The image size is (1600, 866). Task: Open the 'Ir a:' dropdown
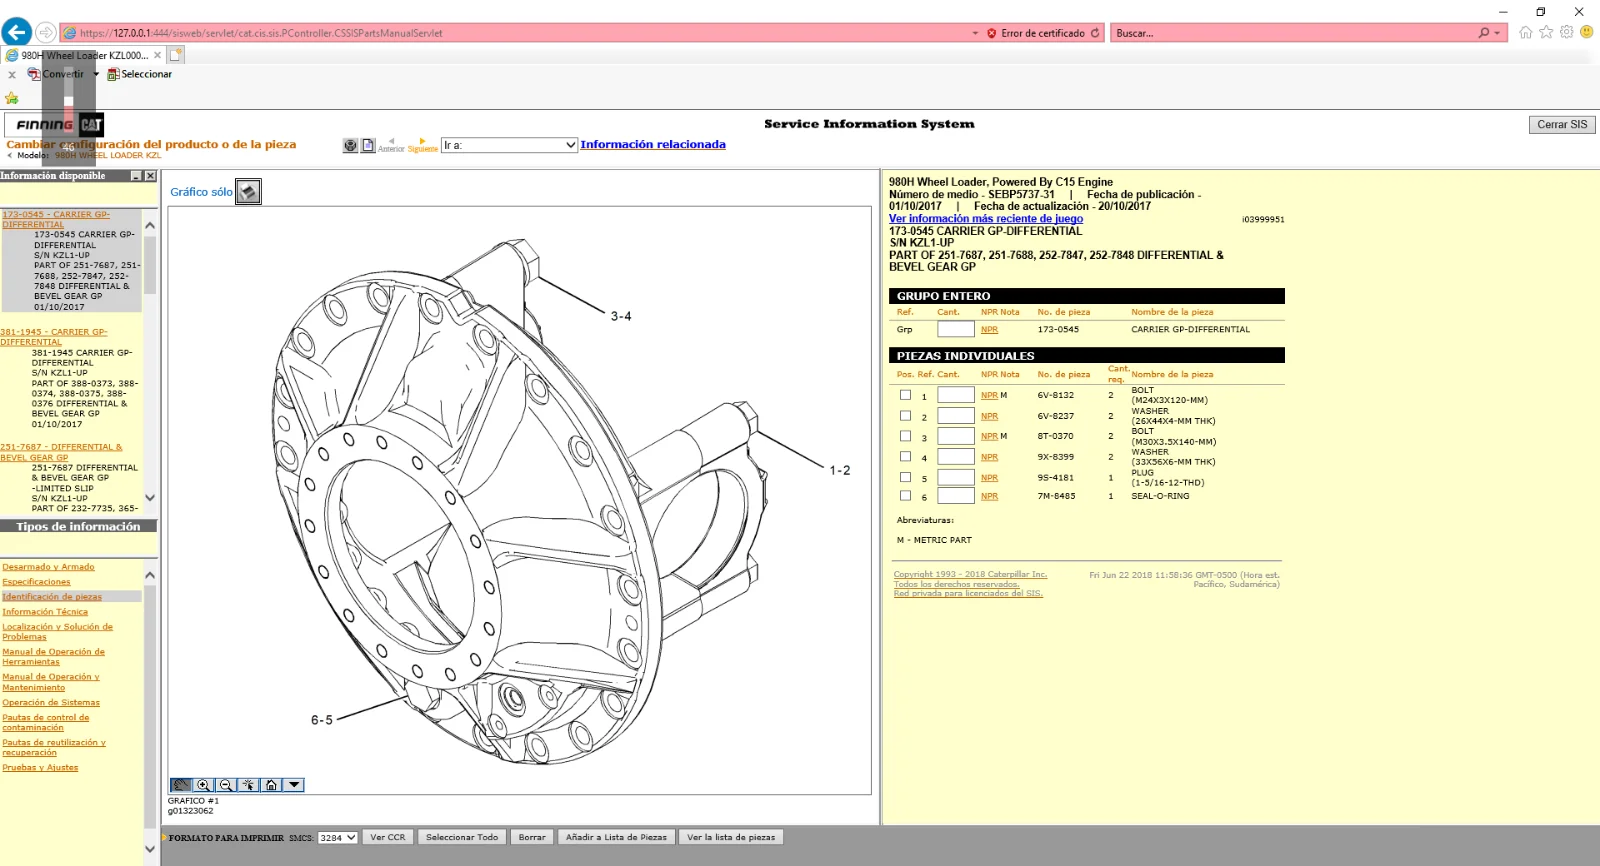click(510, 145)
